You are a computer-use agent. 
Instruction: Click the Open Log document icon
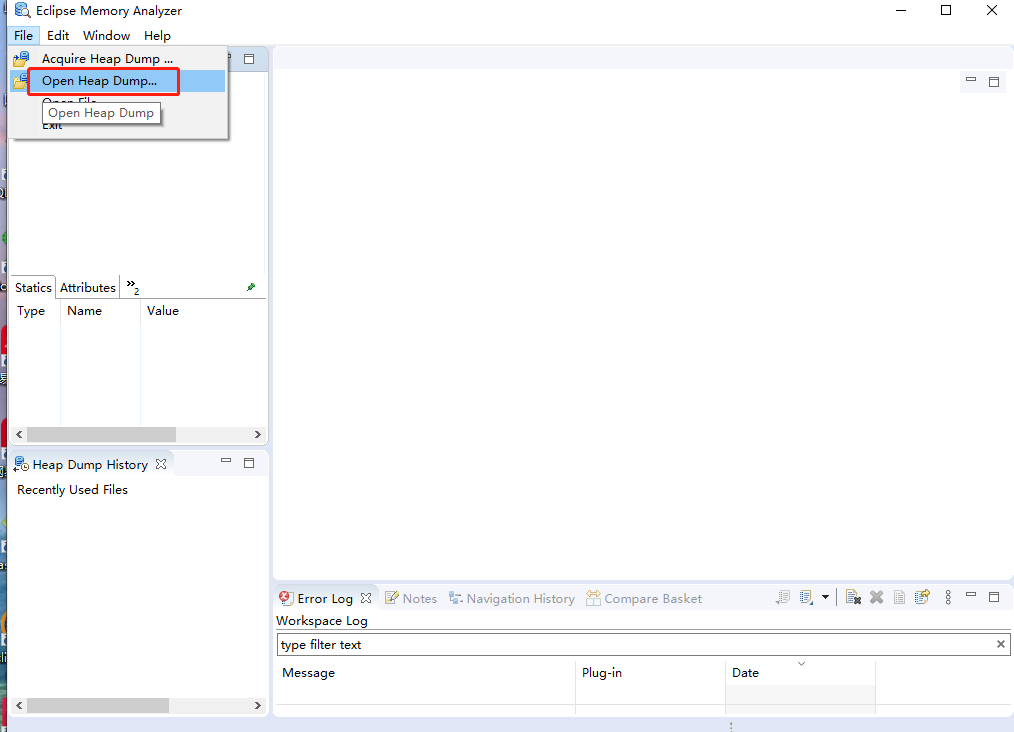899,597
